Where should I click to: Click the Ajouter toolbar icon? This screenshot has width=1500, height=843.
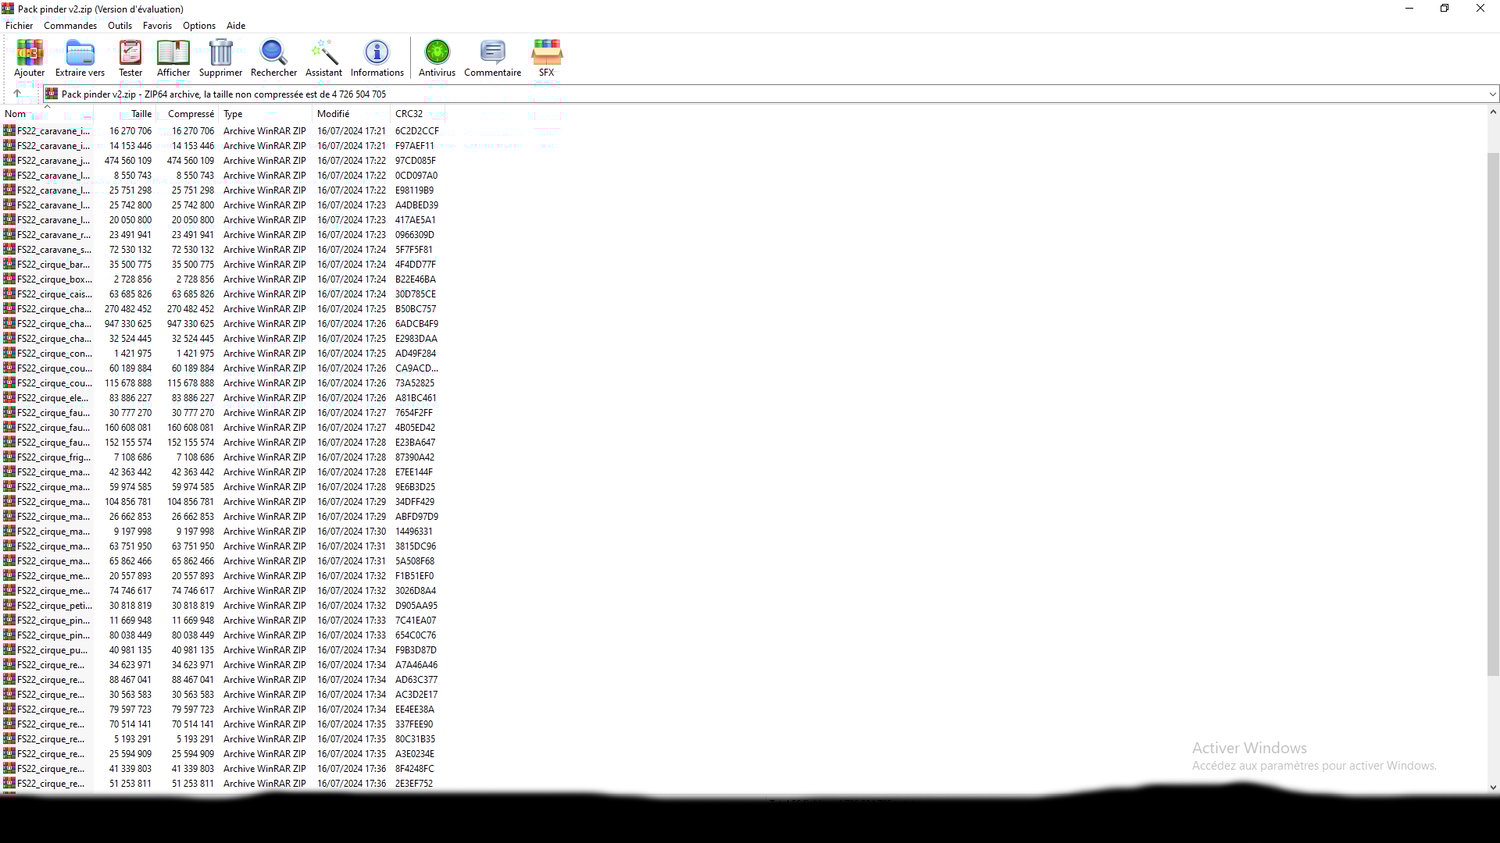pos(29,58)
